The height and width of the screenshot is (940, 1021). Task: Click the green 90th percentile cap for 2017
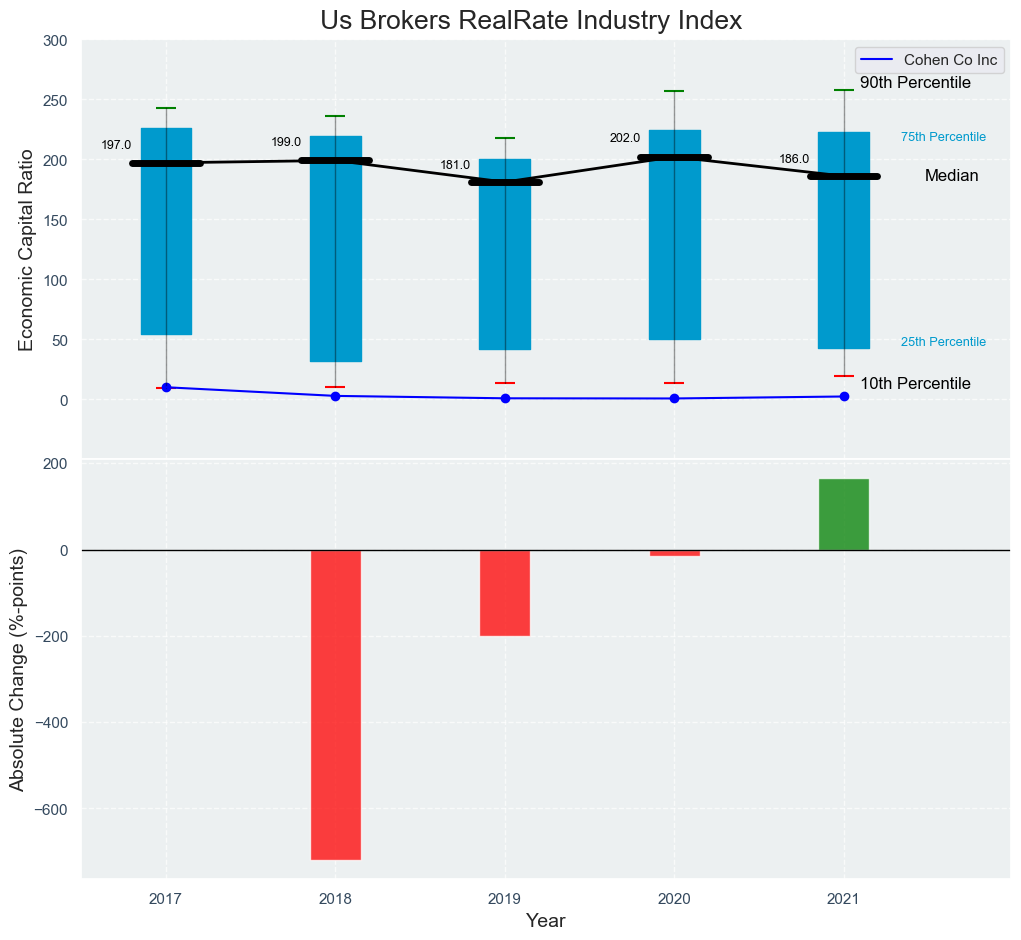[166, 108]
